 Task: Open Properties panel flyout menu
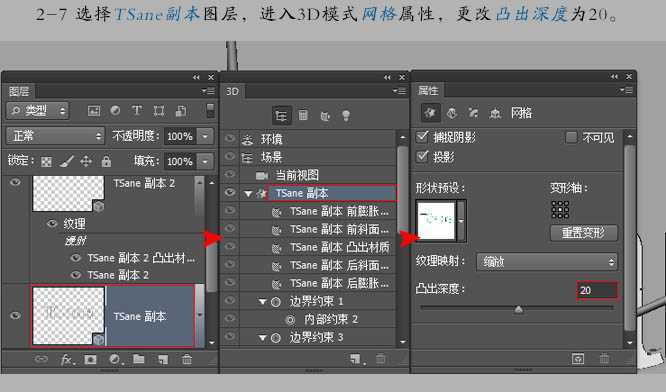626,90
